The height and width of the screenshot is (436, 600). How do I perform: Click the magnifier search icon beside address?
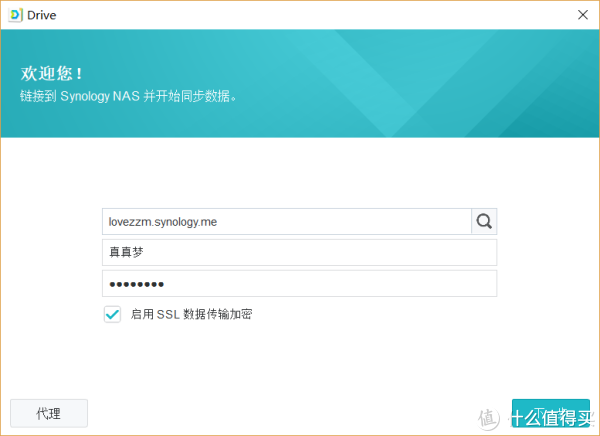coord(484,222)
